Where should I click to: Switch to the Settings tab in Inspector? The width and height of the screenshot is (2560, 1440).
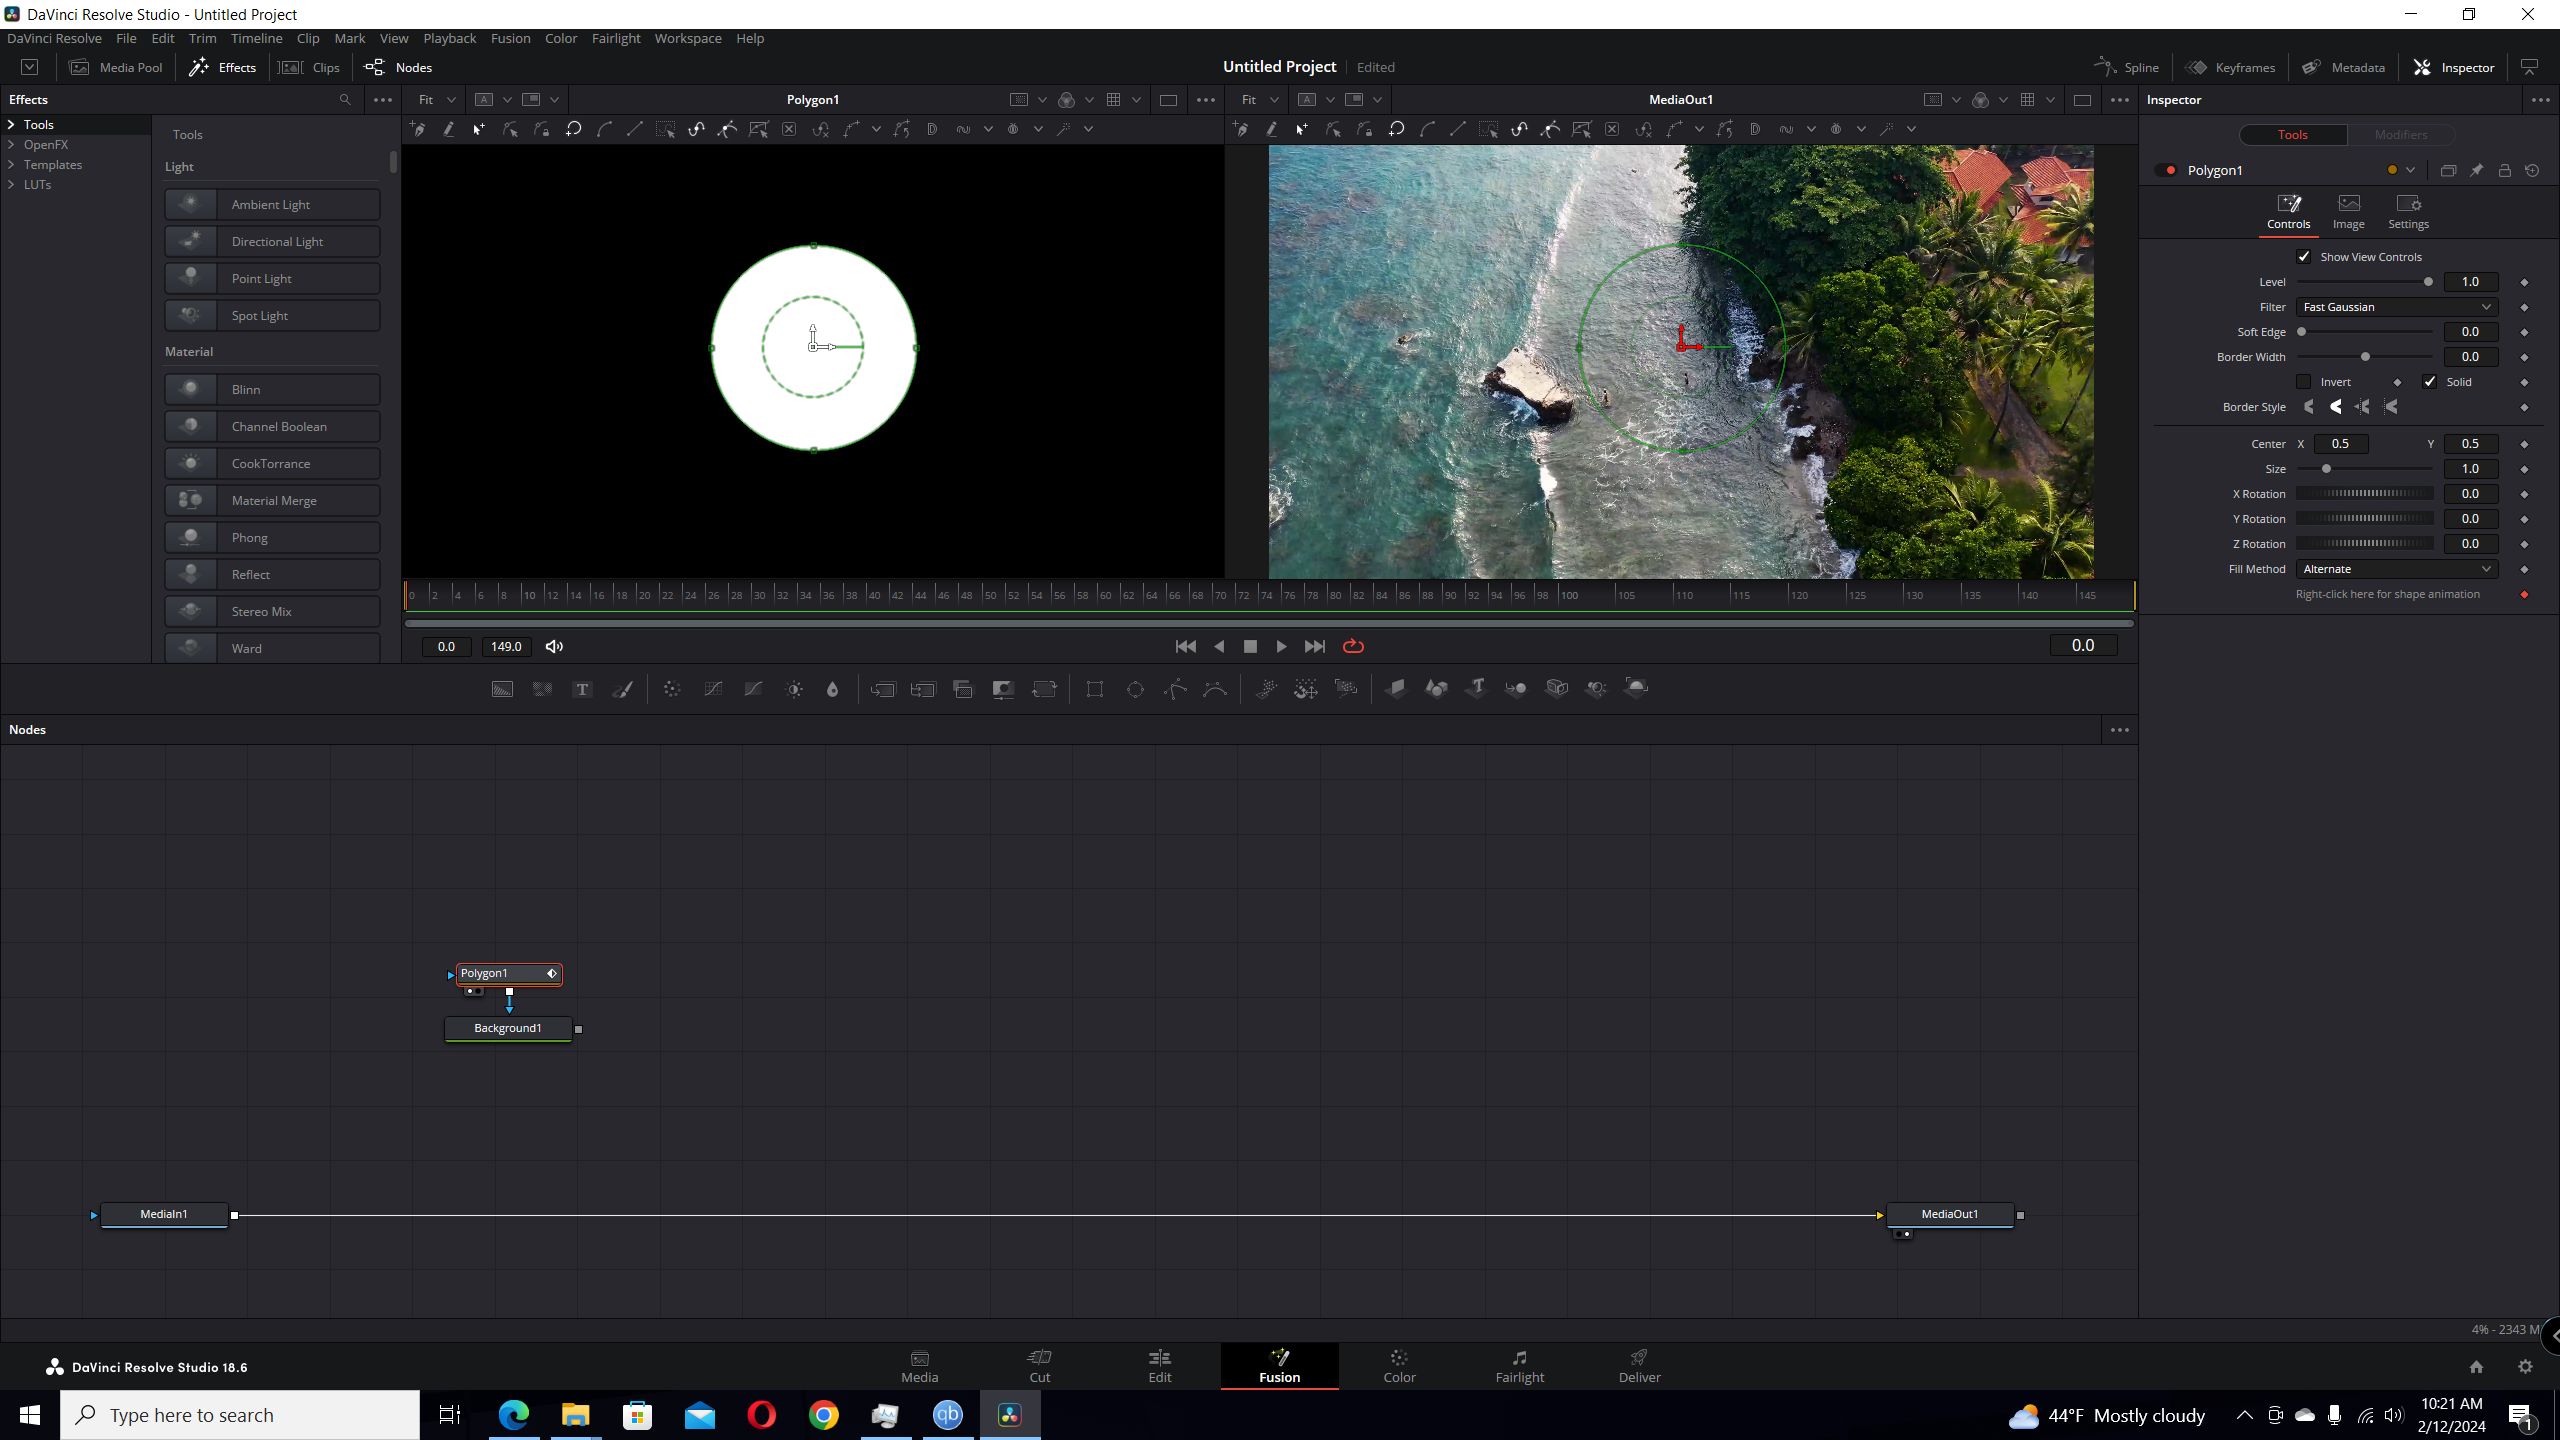pos(2408,212)
